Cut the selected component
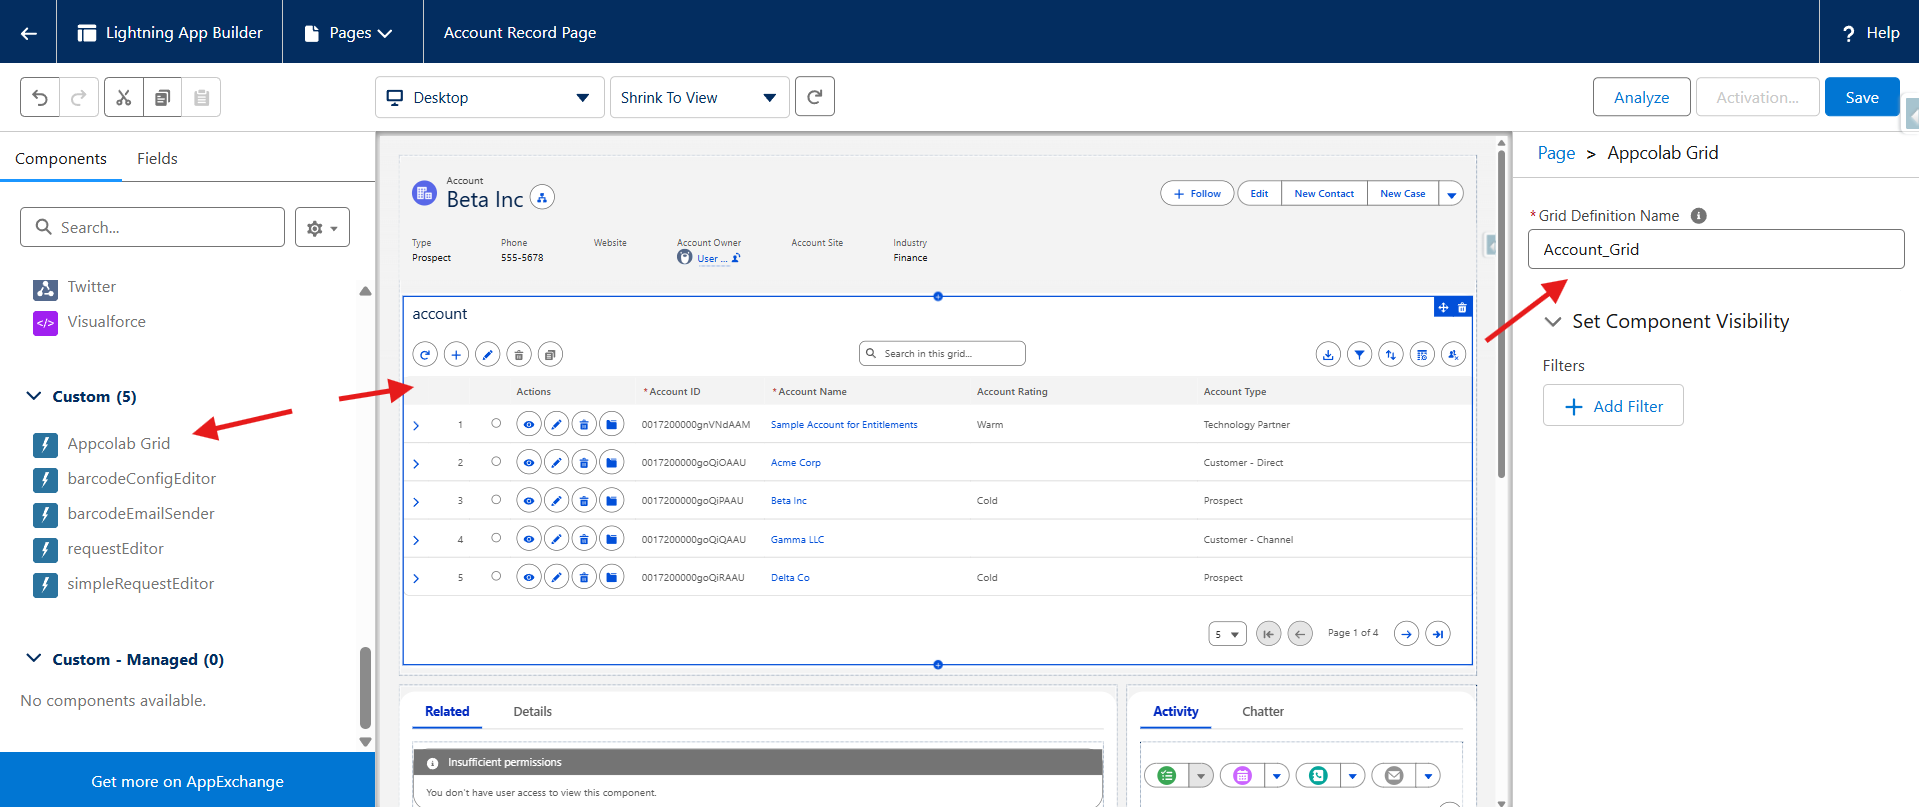1919x807 pixels. coord(124,97)
